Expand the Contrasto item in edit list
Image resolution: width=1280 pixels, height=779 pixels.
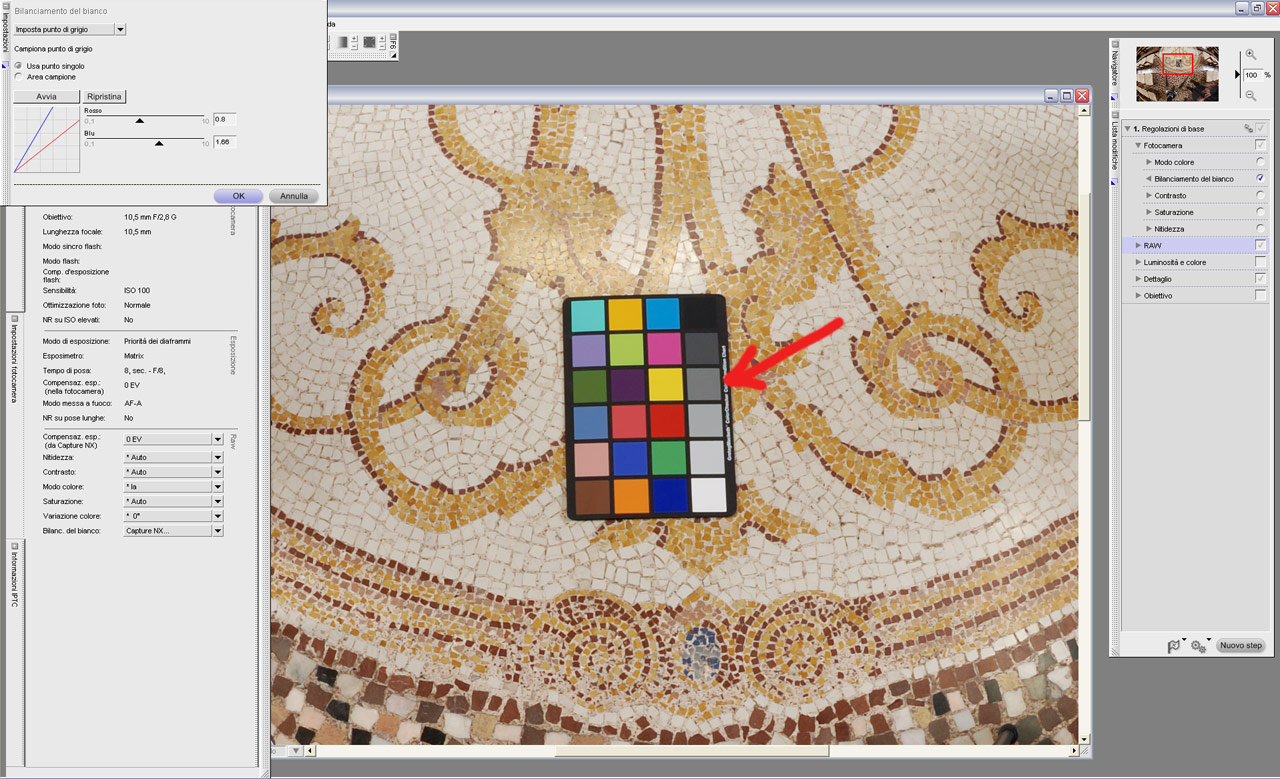1149,196
